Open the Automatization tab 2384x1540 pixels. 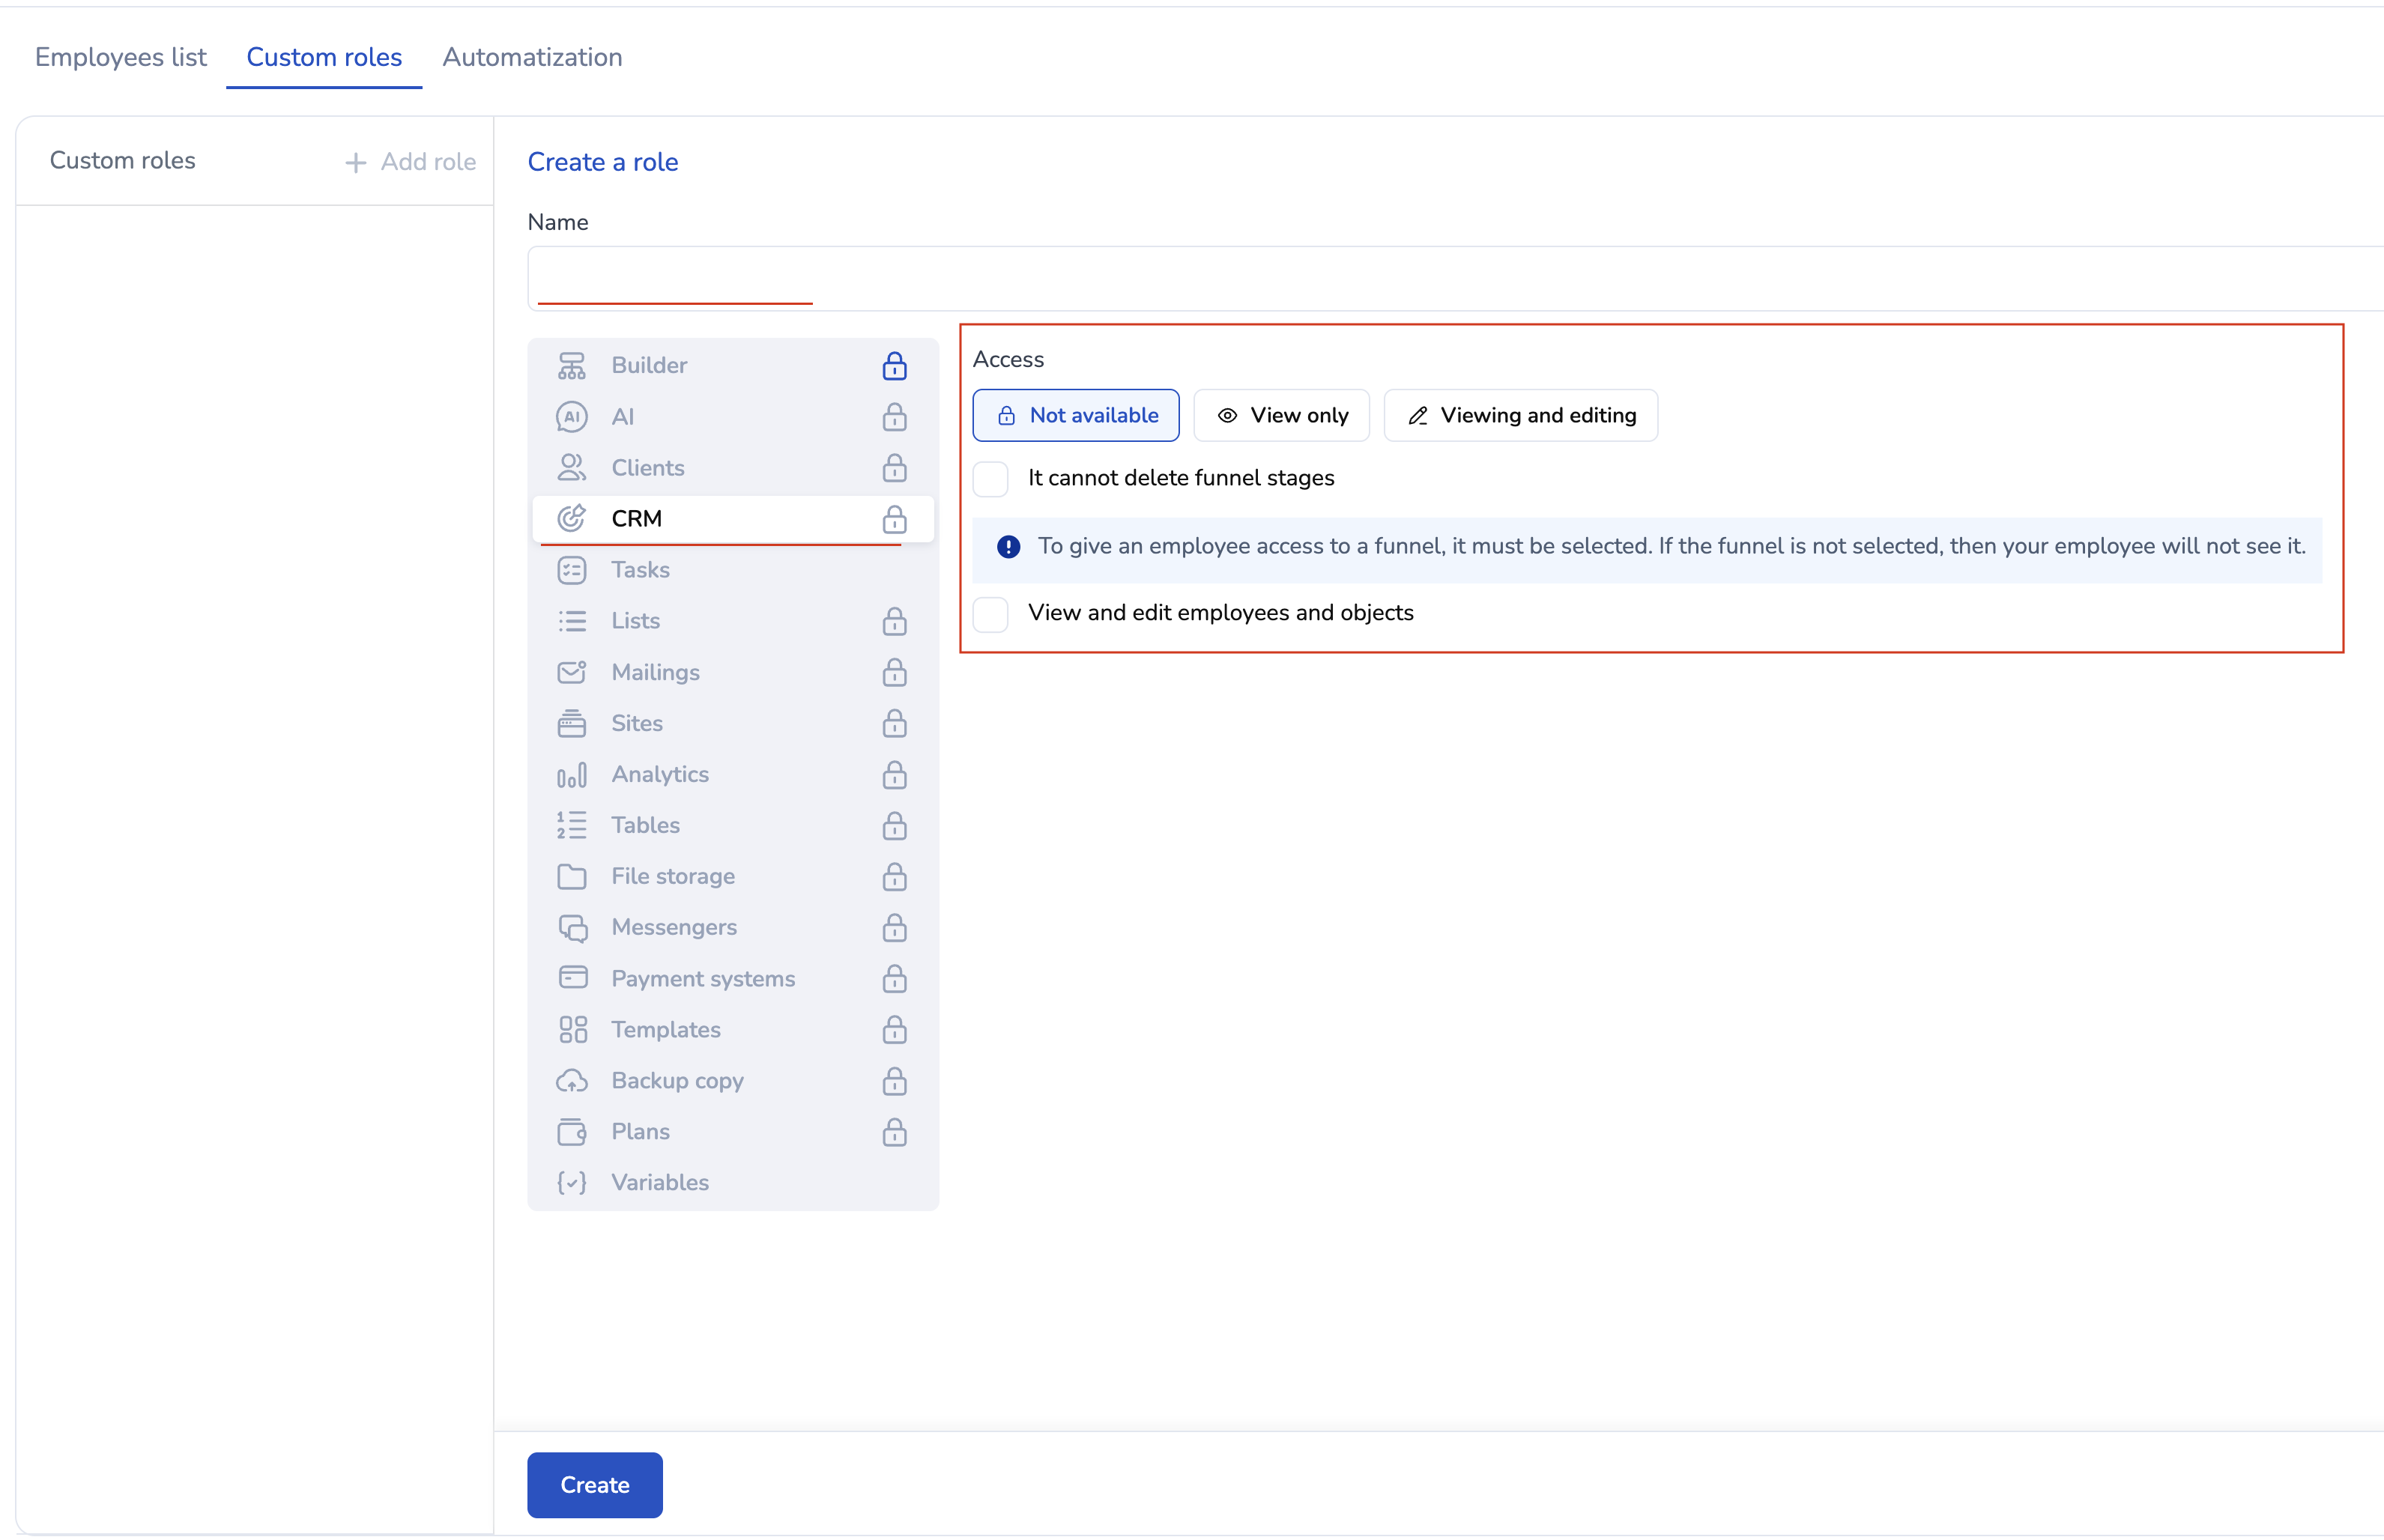[532, 57]
